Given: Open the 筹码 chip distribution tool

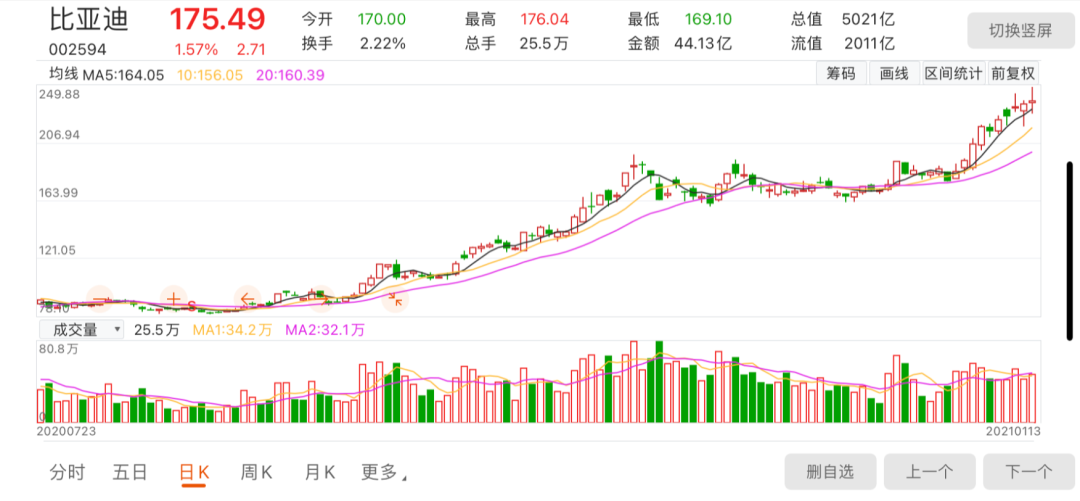Looking at the screenshot, I should 840,74.
